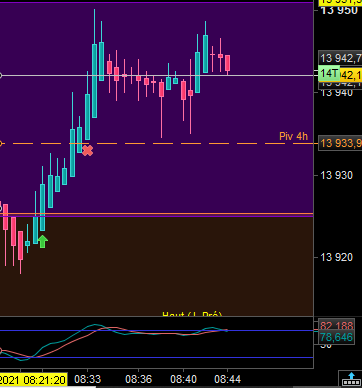
Task: Select the Piv 4h pivot label
Action: click(x=293, y=136)
